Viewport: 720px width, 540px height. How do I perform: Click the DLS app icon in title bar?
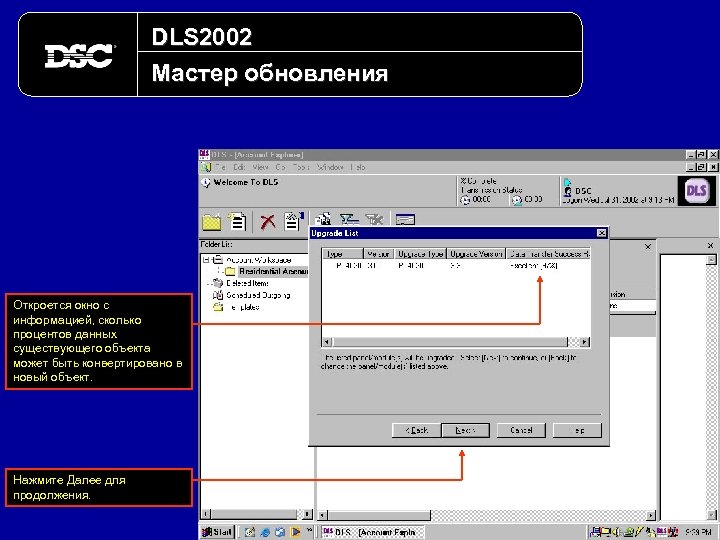click(x=204, y=154)
